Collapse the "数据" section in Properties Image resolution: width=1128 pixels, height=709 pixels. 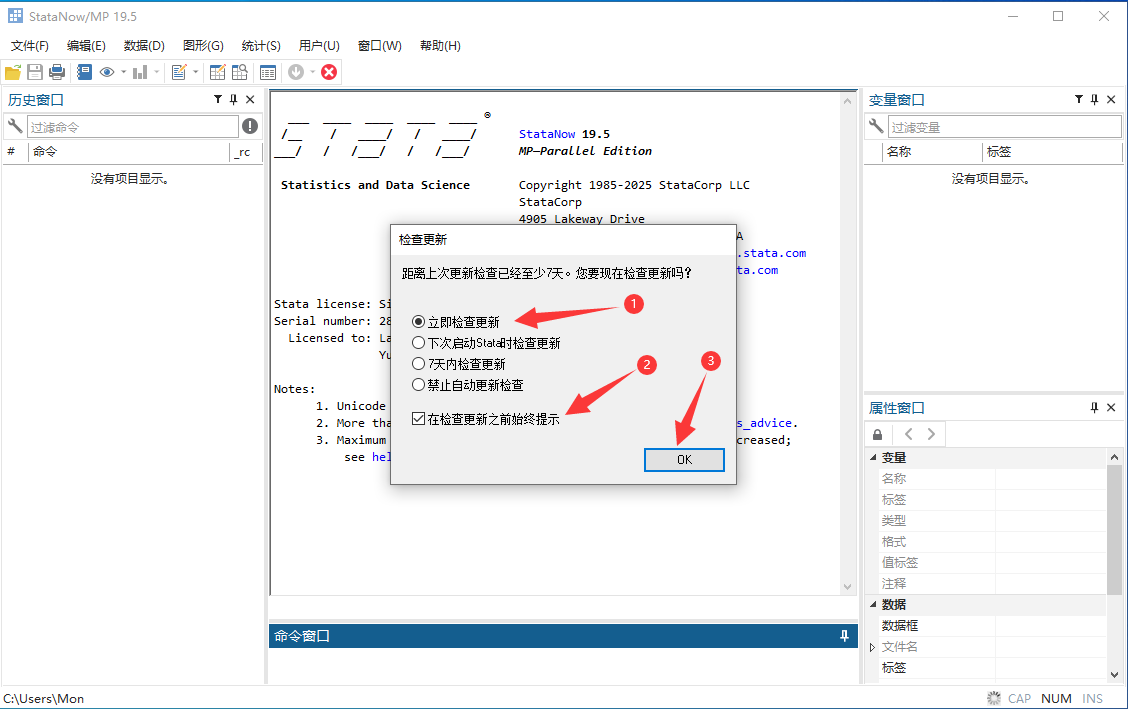tap(873, 604)
